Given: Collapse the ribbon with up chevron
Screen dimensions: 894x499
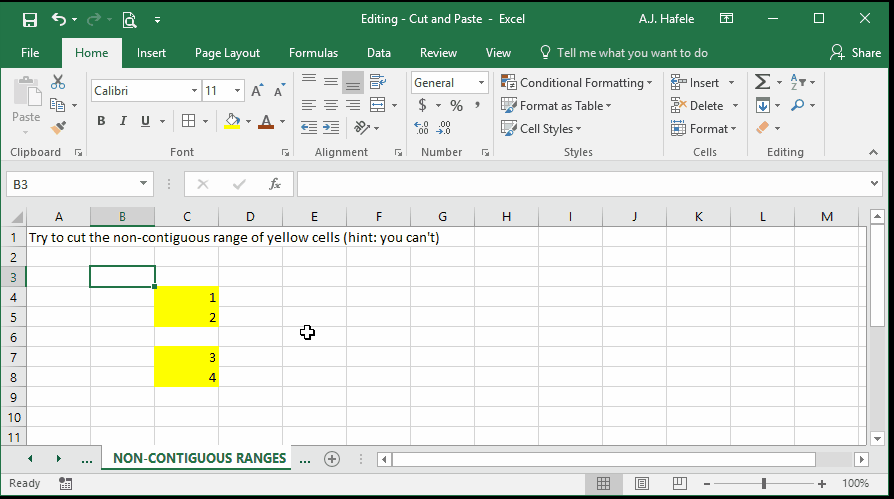Looking at the screenshot, I should 873,152.
